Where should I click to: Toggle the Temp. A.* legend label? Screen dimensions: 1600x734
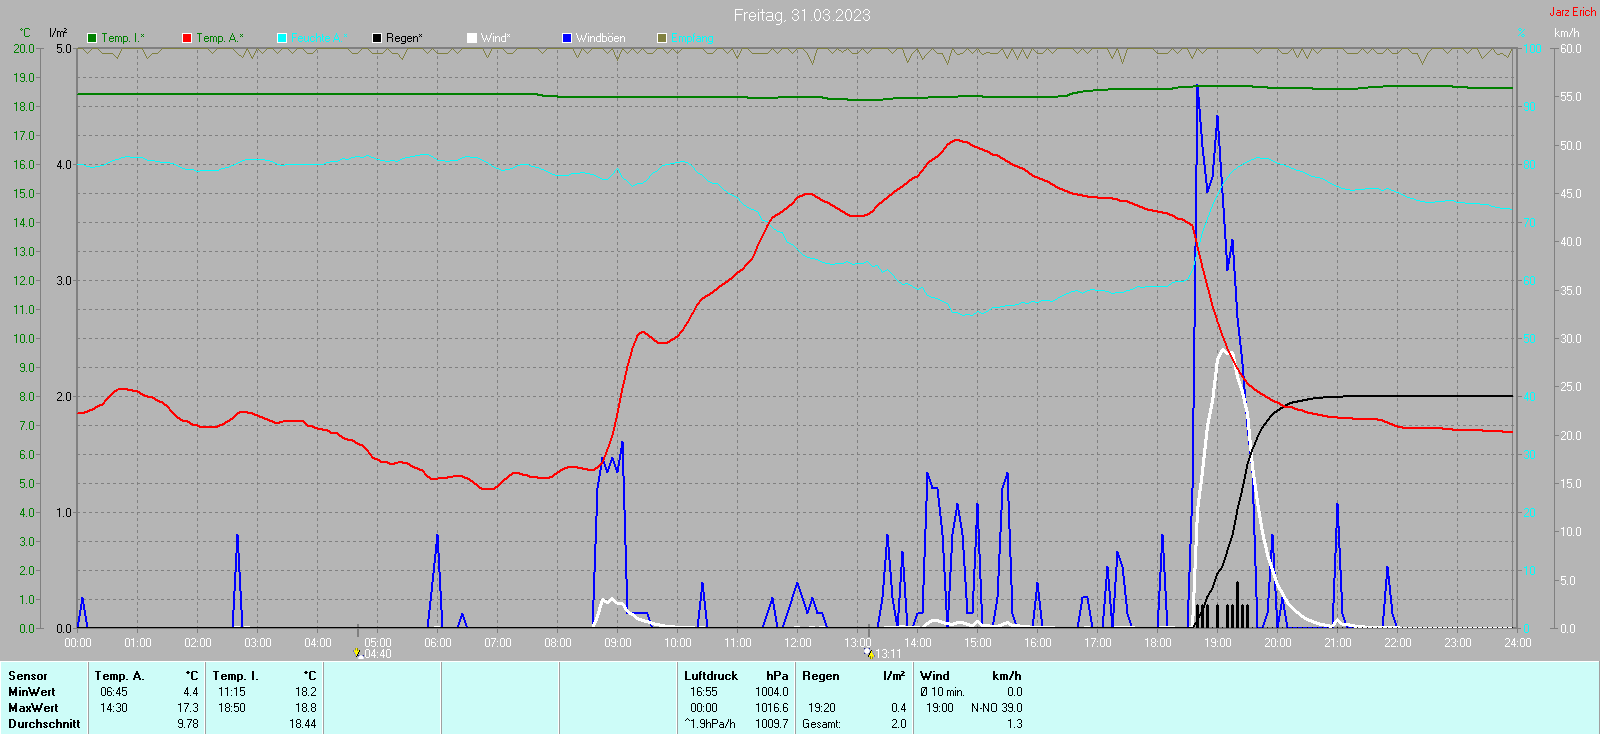219,38
